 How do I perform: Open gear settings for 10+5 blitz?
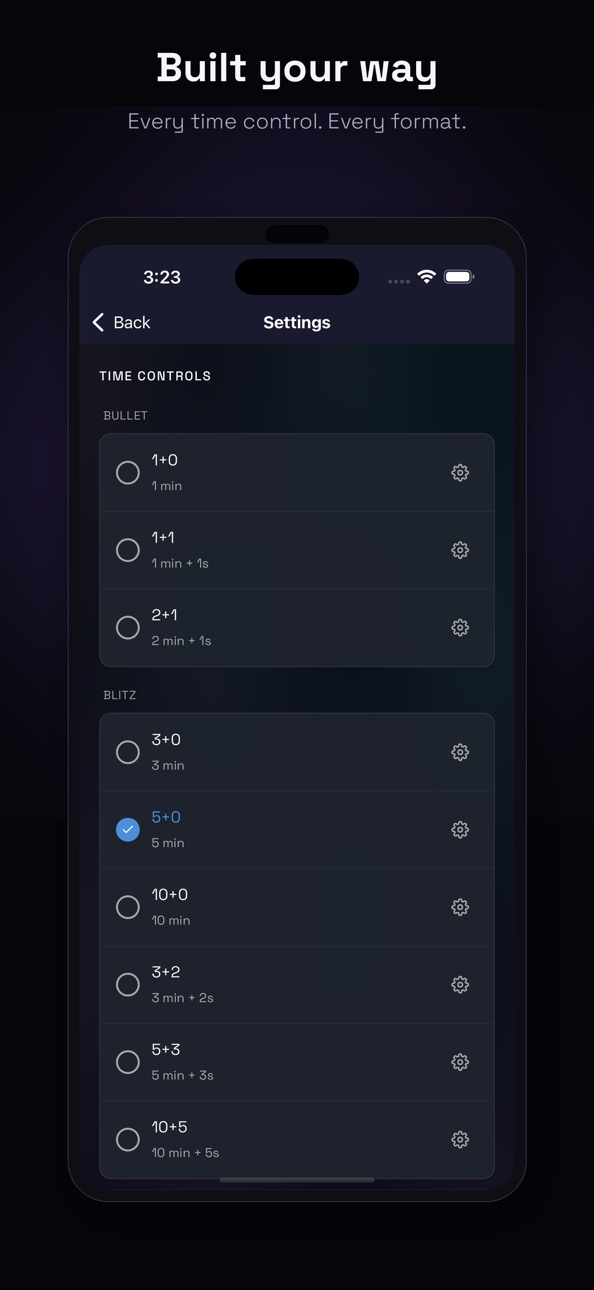(x=460, y=1140)
